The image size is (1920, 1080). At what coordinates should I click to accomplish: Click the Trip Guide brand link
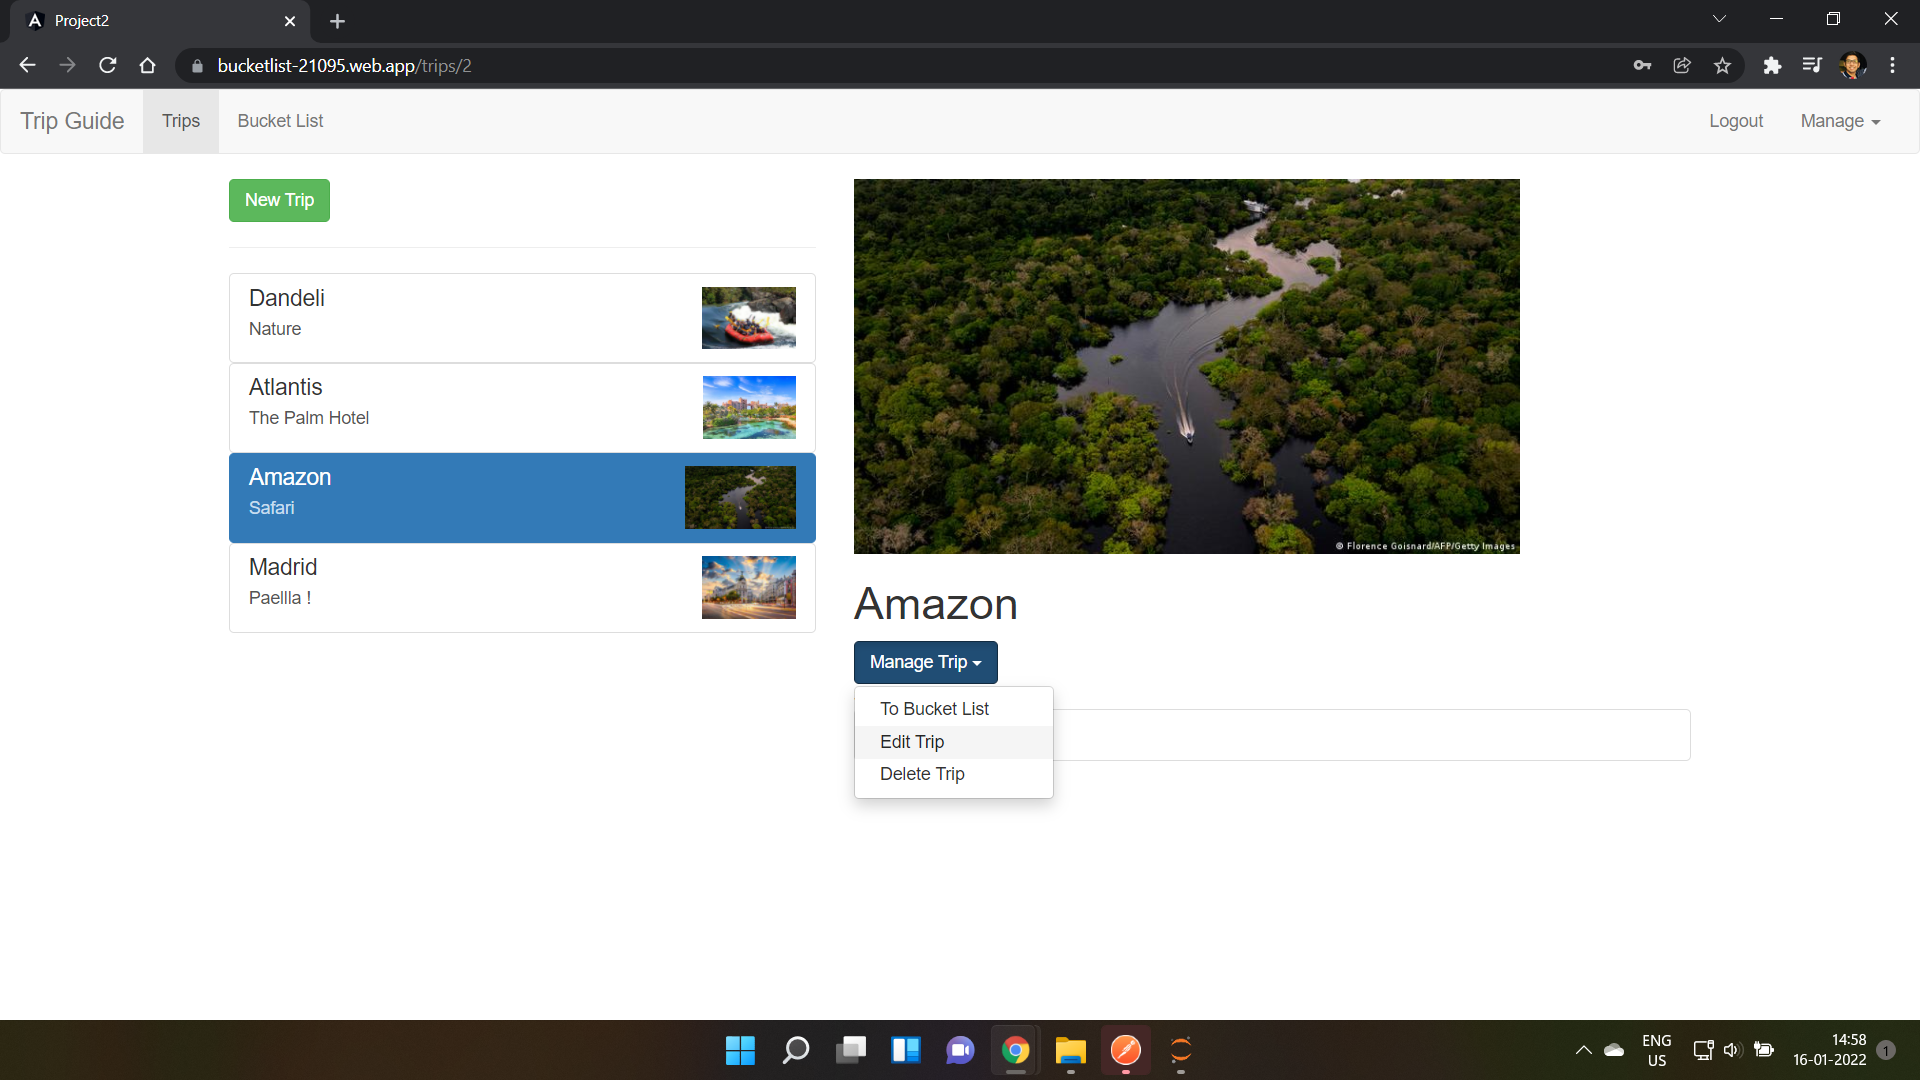(x=72, y=121)
